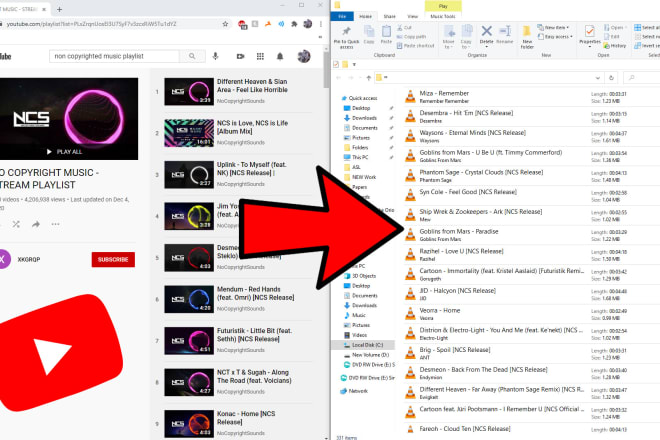Activate voice search microphone on YouTube

pos(216,56)
